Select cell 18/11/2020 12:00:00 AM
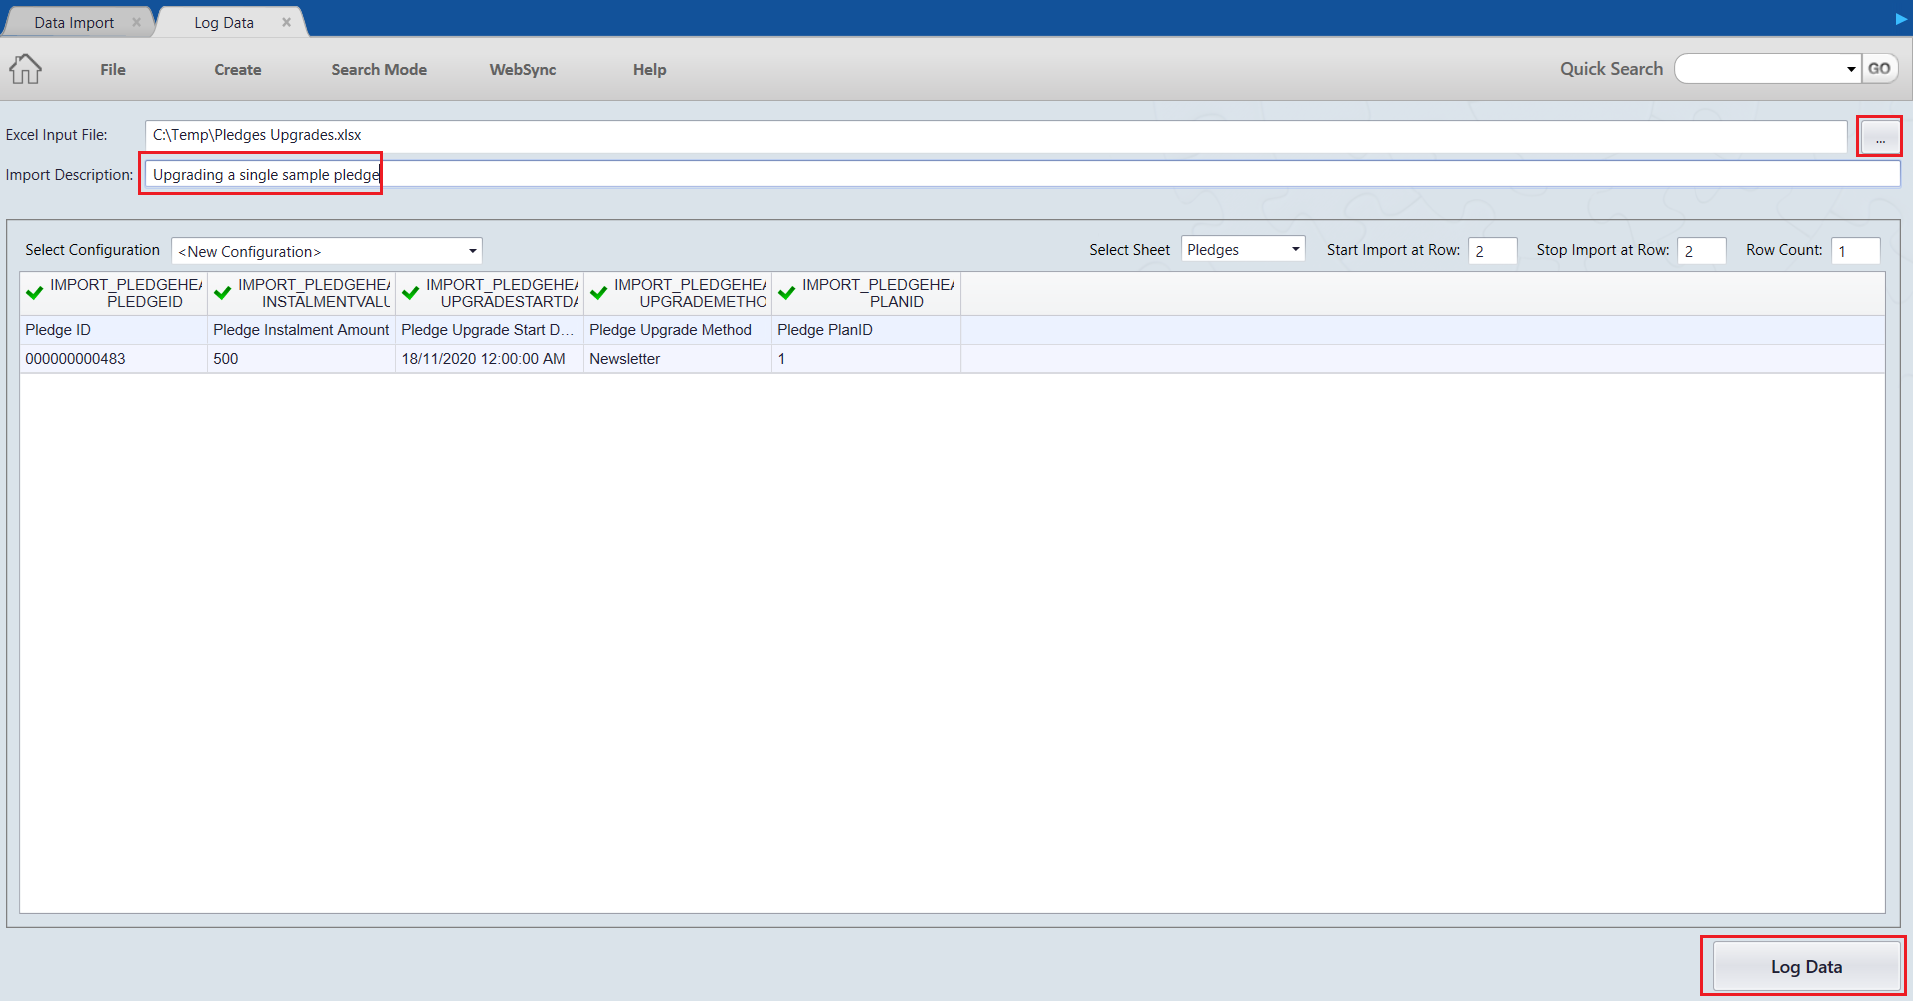Screen dimensions: 1913x1001 pos(489,359)
